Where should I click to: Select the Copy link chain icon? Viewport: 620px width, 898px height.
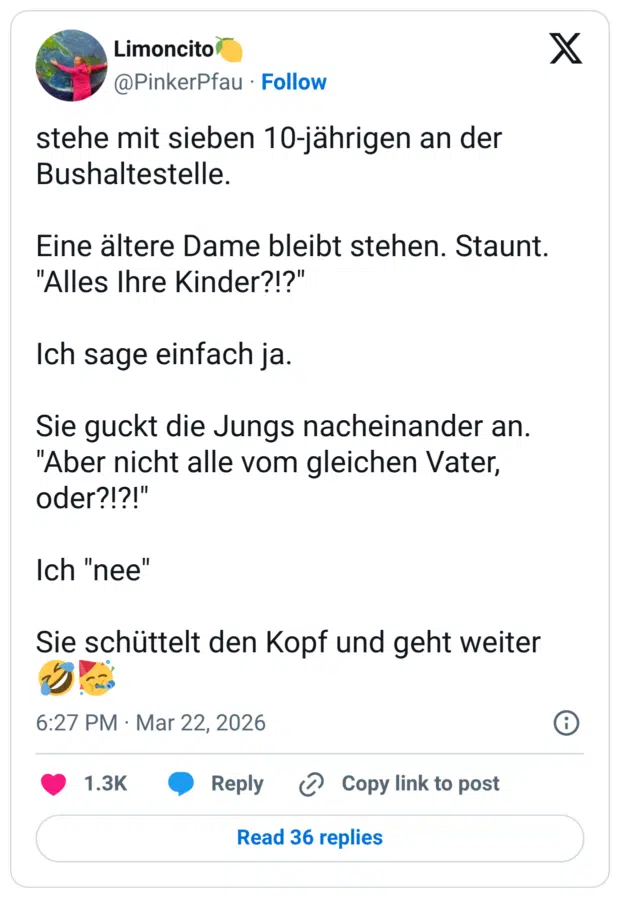tap(313, 784)
